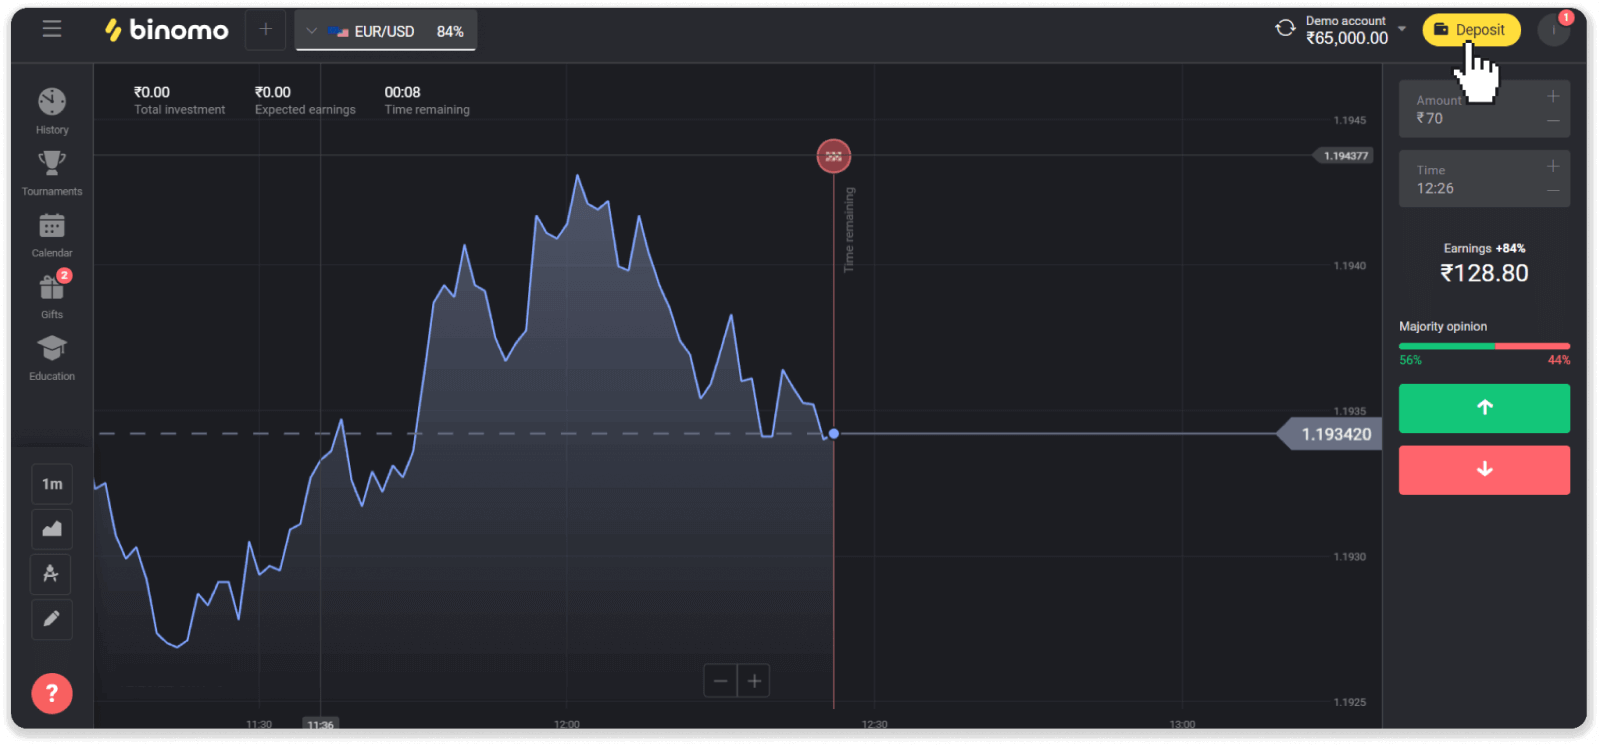1600x745 pixels.
Task: Place an up trade with green button
Action: tap(1484, 408)
